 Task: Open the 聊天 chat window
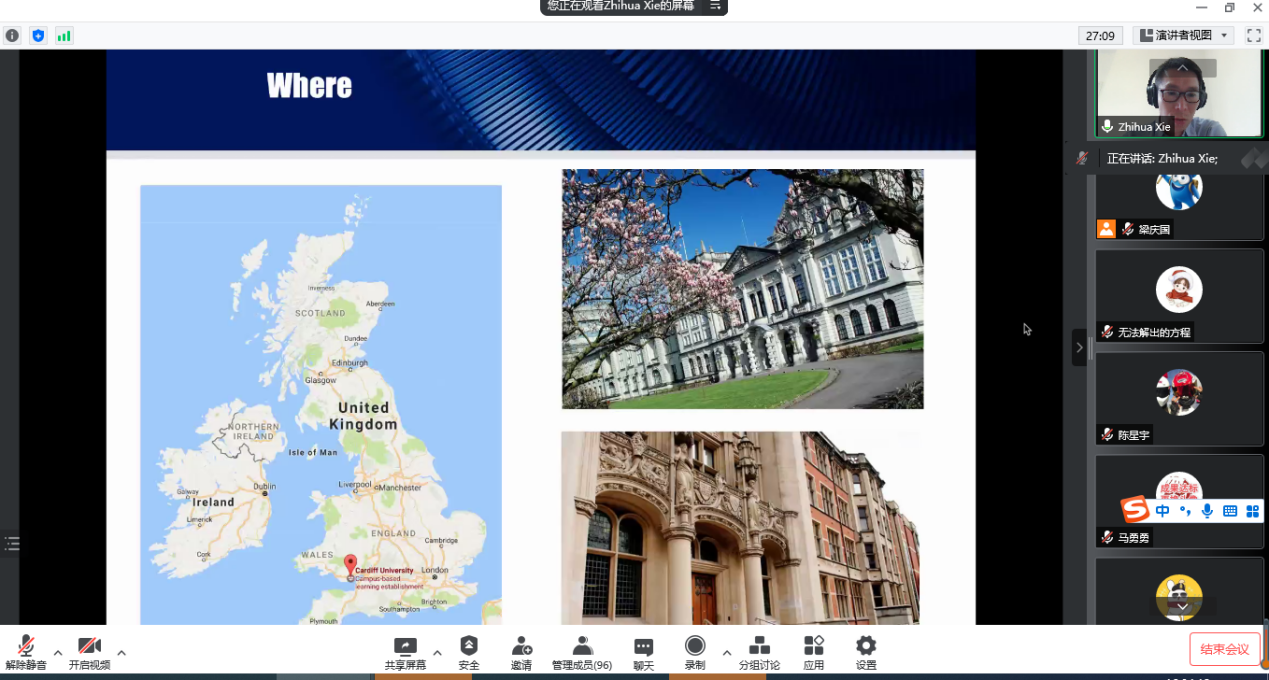643,652
